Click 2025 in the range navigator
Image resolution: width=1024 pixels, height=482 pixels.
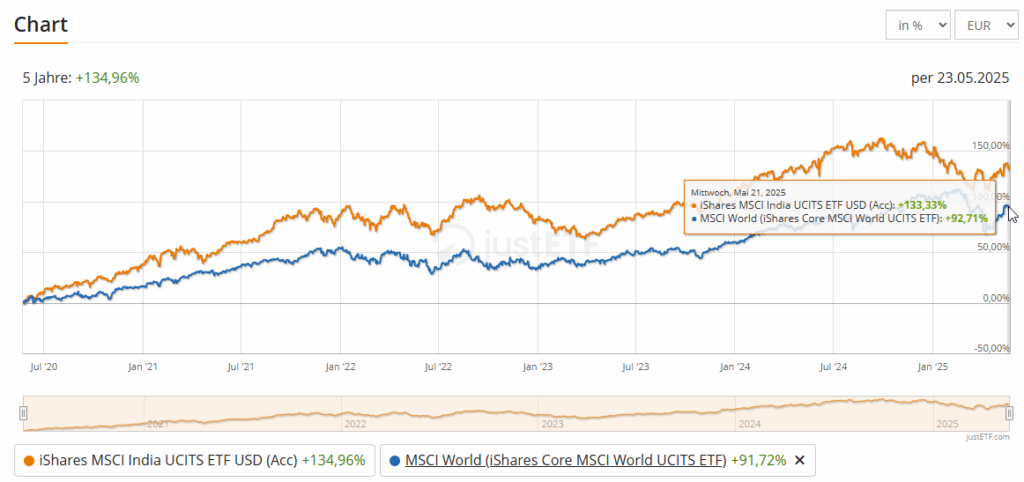[x=947, y=424]
